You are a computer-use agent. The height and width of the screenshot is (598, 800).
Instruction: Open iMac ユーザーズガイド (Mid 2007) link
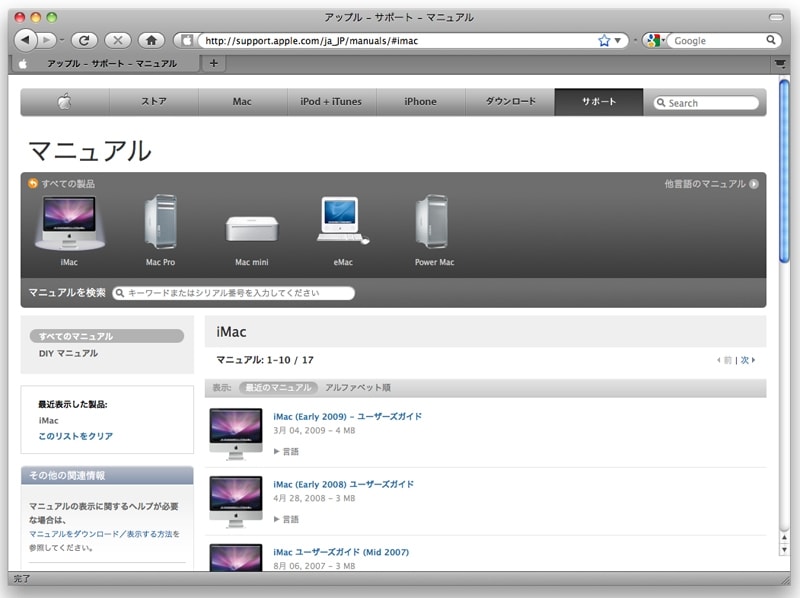click(x=341, y=552)
